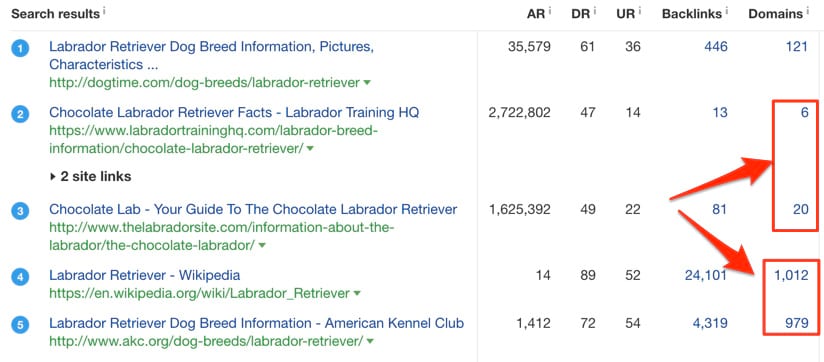This screenshot has height=362, width=824.
Task: Click the info icon next to DR
Action: click(x=595, y=10)
